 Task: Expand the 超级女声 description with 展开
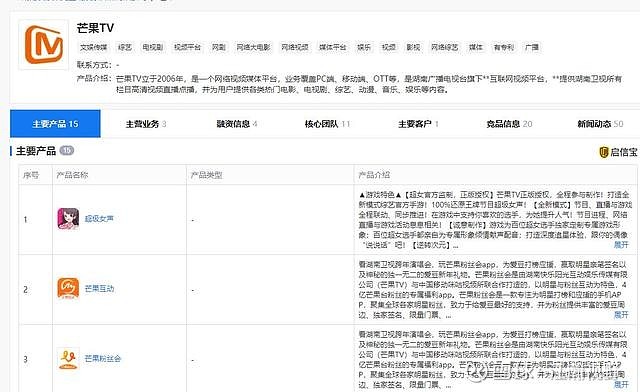tap(621, 245)
